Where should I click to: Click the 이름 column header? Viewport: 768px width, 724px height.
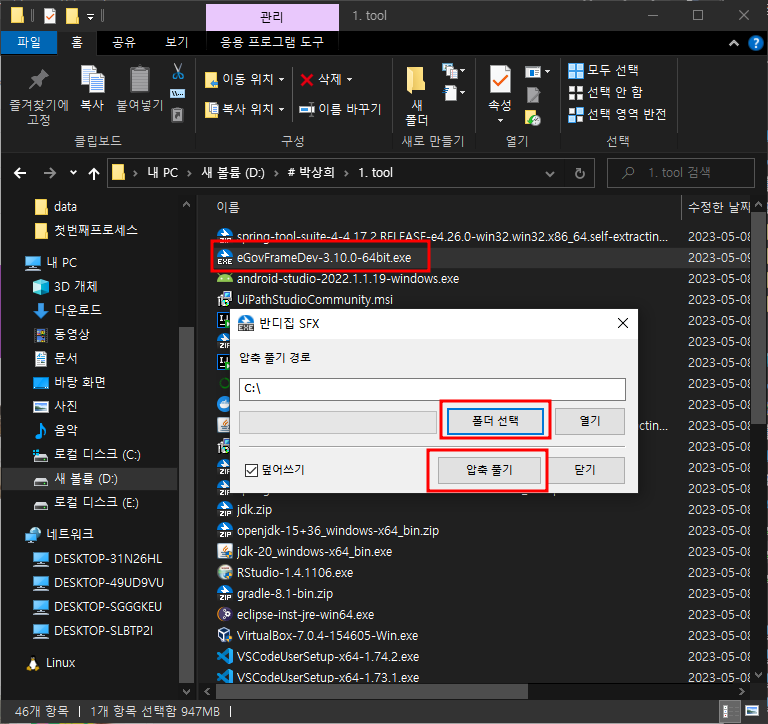click(x=228, y=207)
